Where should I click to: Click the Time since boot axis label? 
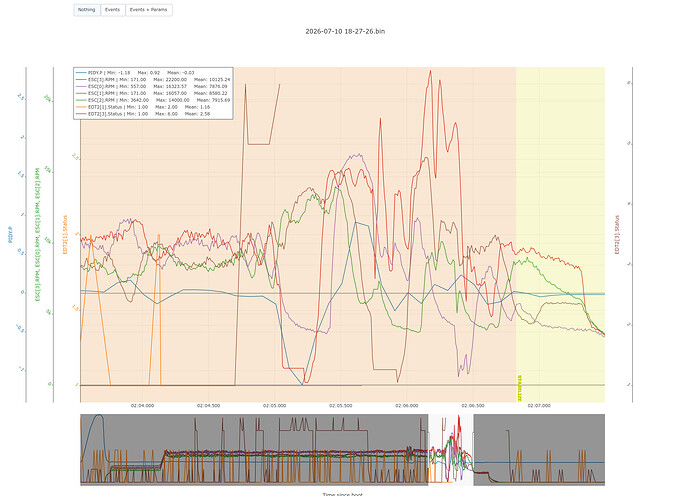pyautogui.click(x=342, y=494)
